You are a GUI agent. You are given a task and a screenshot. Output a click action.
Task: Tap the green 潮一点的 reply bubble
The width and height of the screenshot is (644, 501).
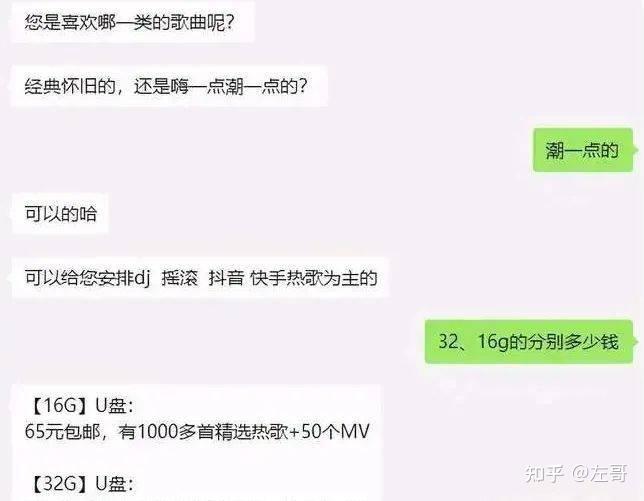pos(583,150)
